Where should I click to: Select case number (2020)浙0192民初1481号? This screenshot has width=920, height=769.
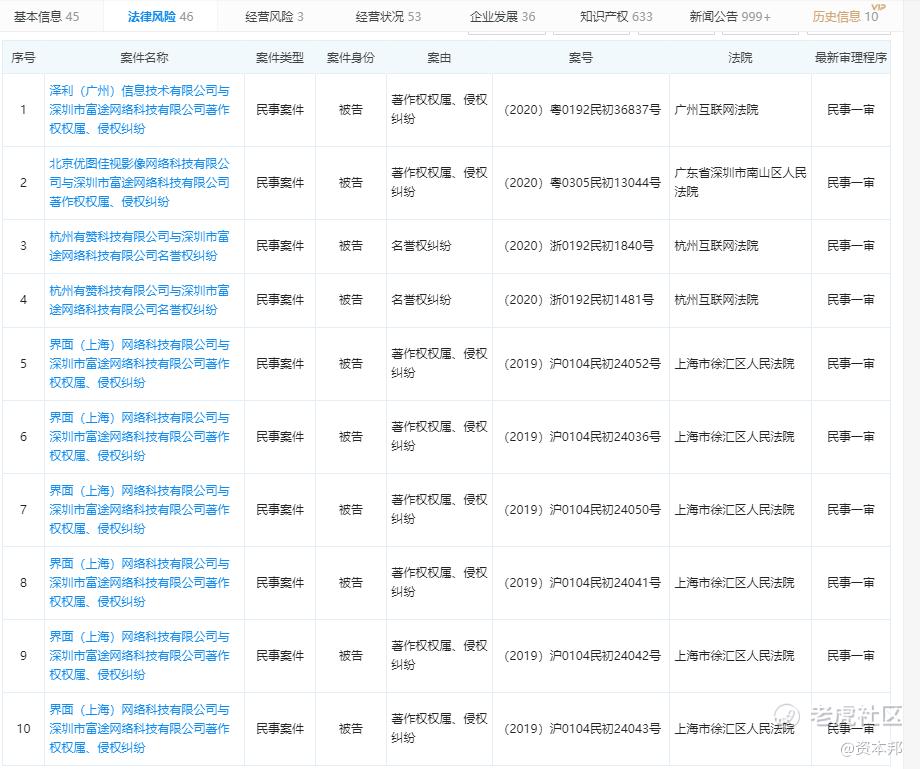coord(578,300)
